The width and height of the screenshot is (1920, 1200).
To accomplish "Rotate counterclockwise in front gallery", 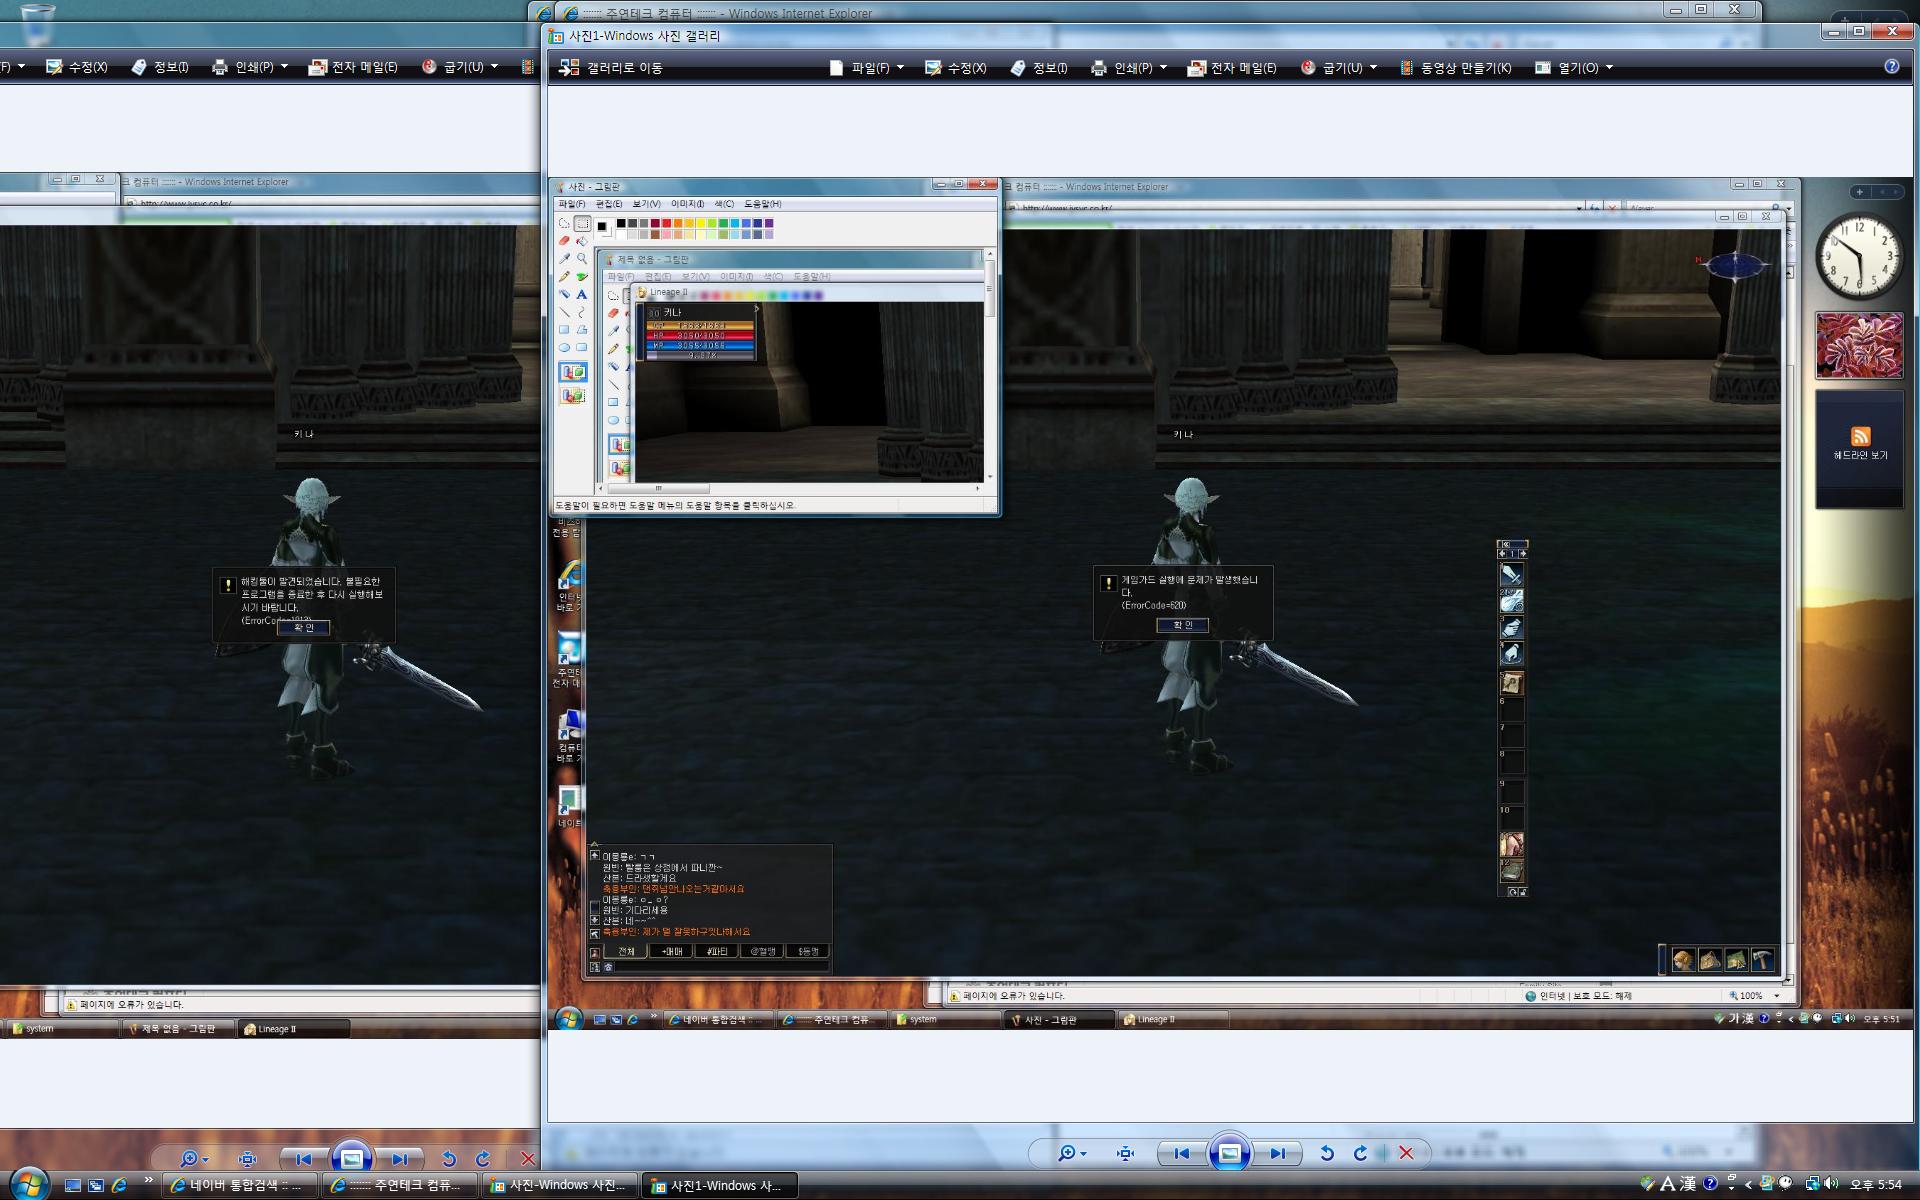I will tap(1327, 1153).
